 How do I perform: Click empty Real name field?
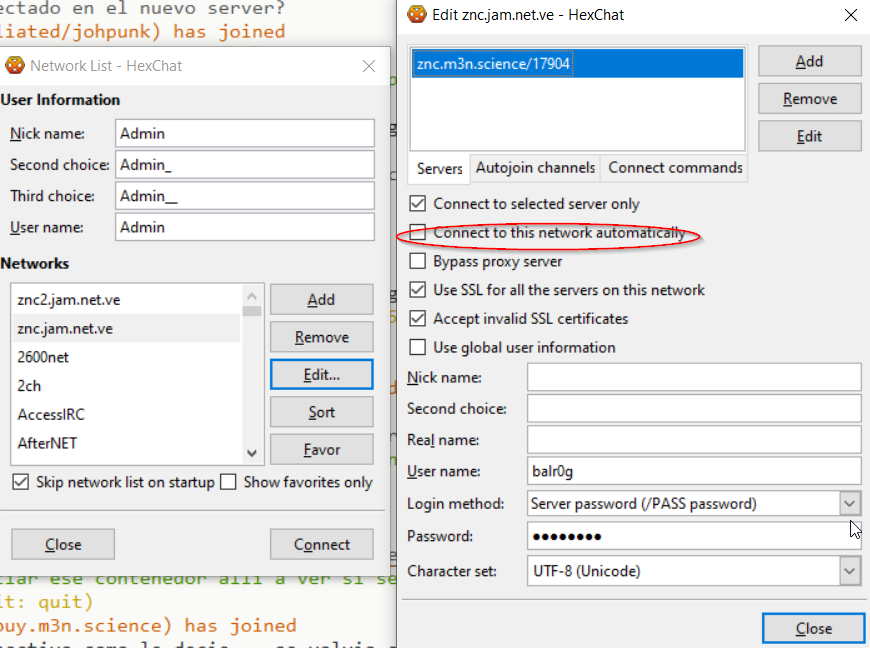[694, 439]
